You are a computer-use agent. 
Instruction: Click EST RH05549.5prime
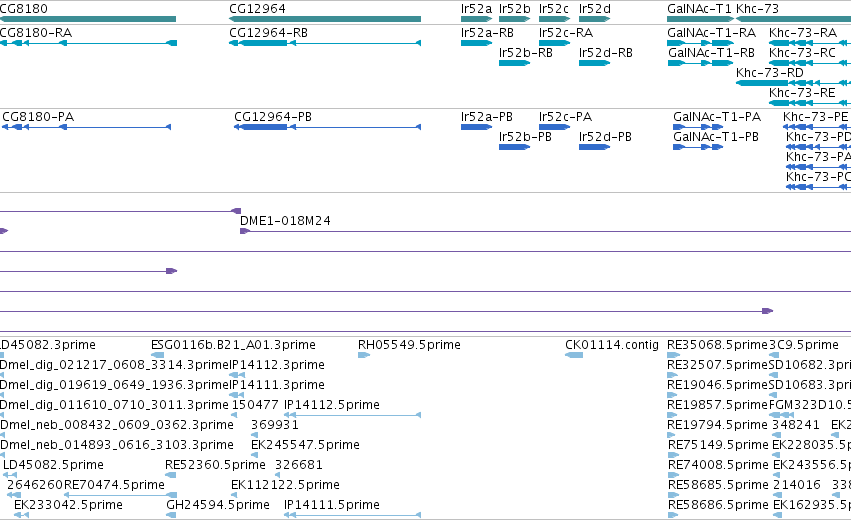(x=364, y=355)
